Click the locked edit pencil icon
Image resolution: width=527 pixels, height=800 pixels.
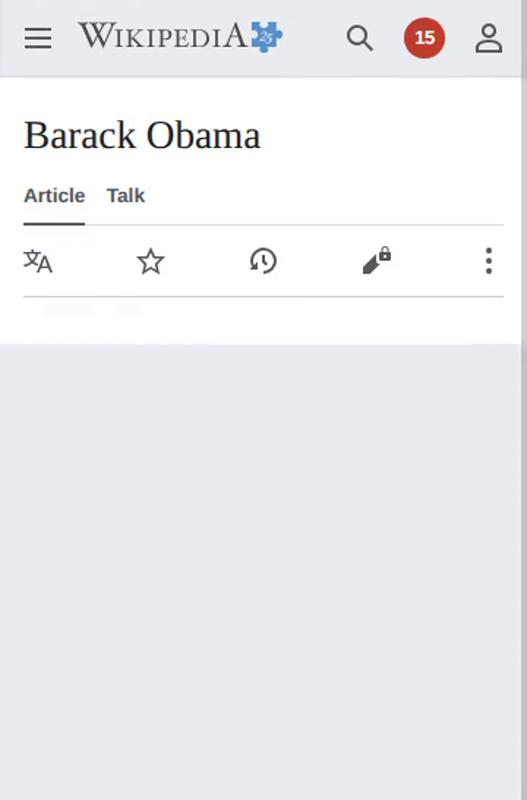coord(377,261)
